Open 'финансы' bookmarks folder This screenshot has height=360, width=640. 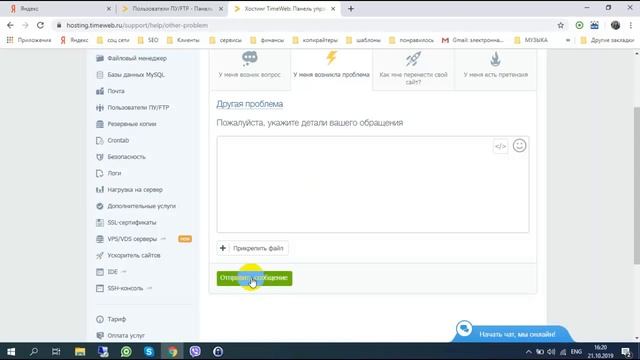[x=267, y=40]
